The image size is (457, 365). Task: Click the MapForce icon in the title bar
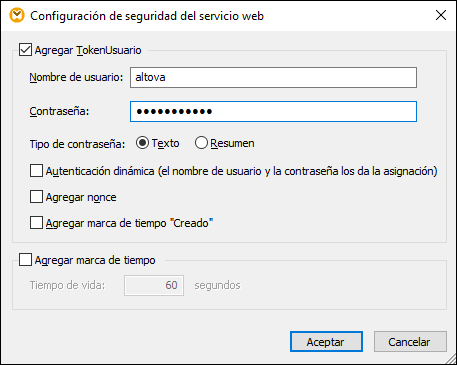pyautogui.click(x=17, y=15)
